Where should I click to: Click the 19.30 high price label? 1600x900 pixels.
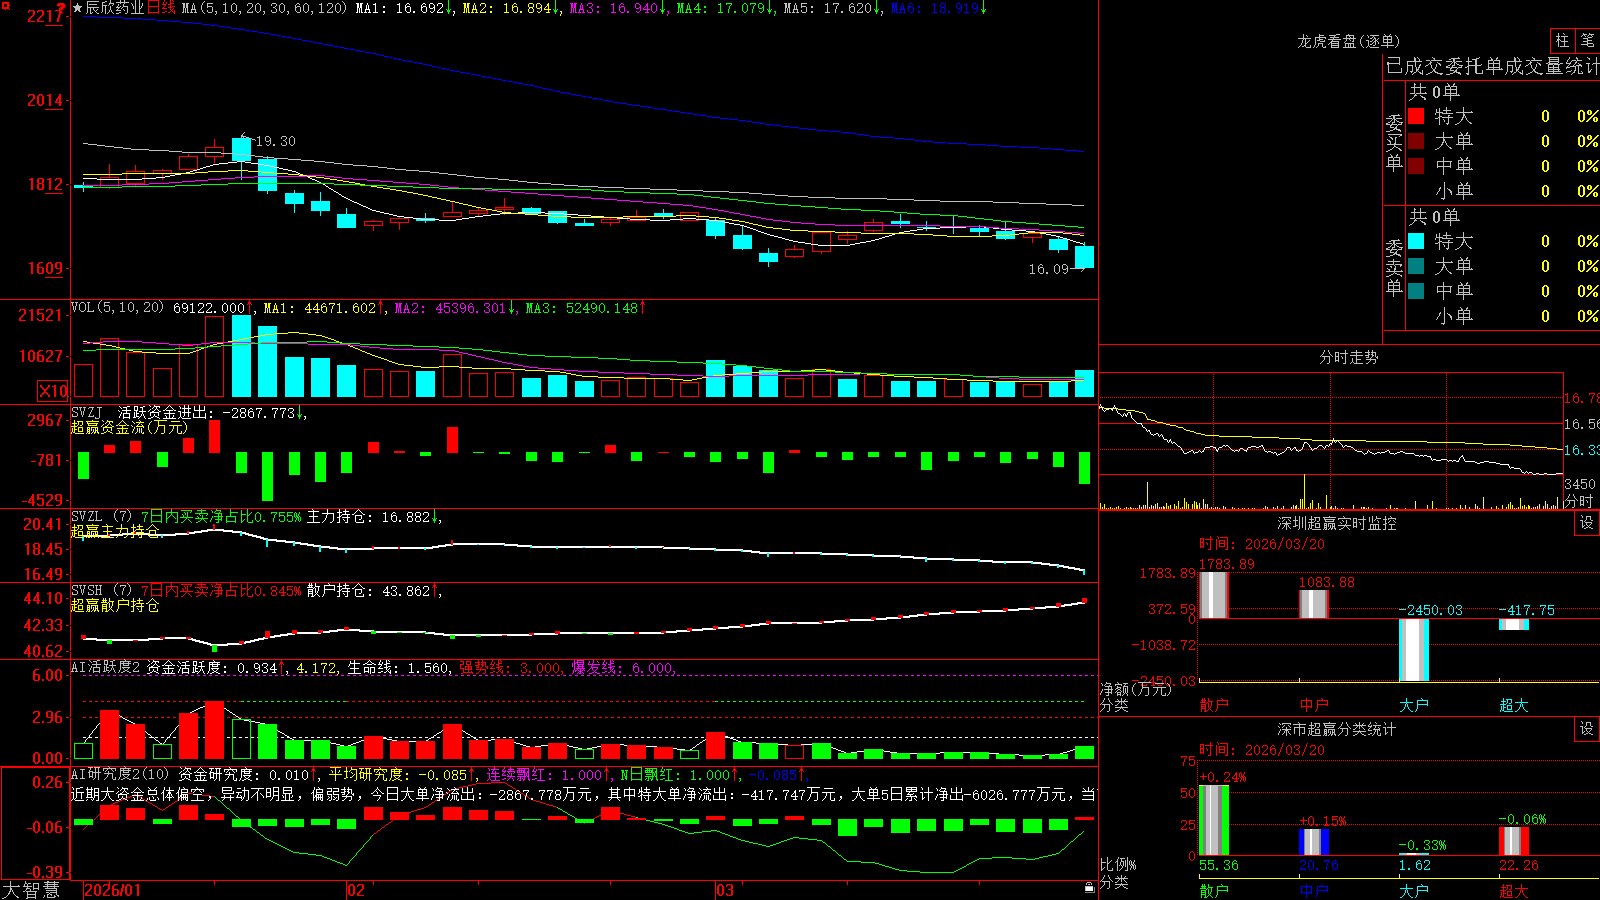click(x=275, y=141)
